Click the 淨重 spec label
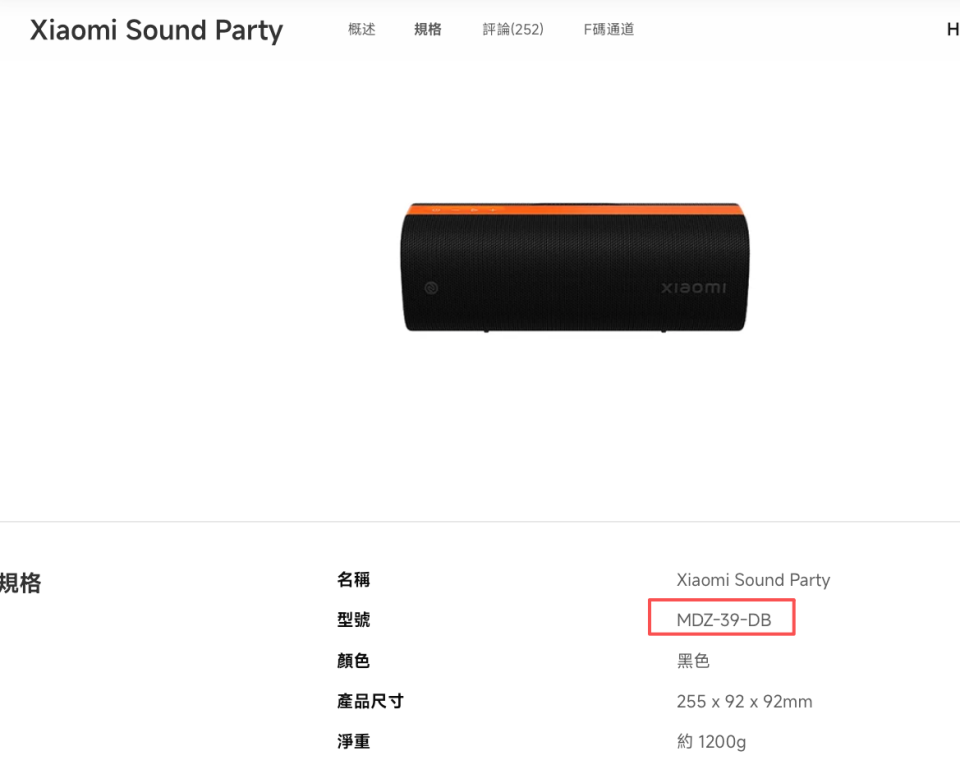The image size is (960, 765). tap(353, 742)
